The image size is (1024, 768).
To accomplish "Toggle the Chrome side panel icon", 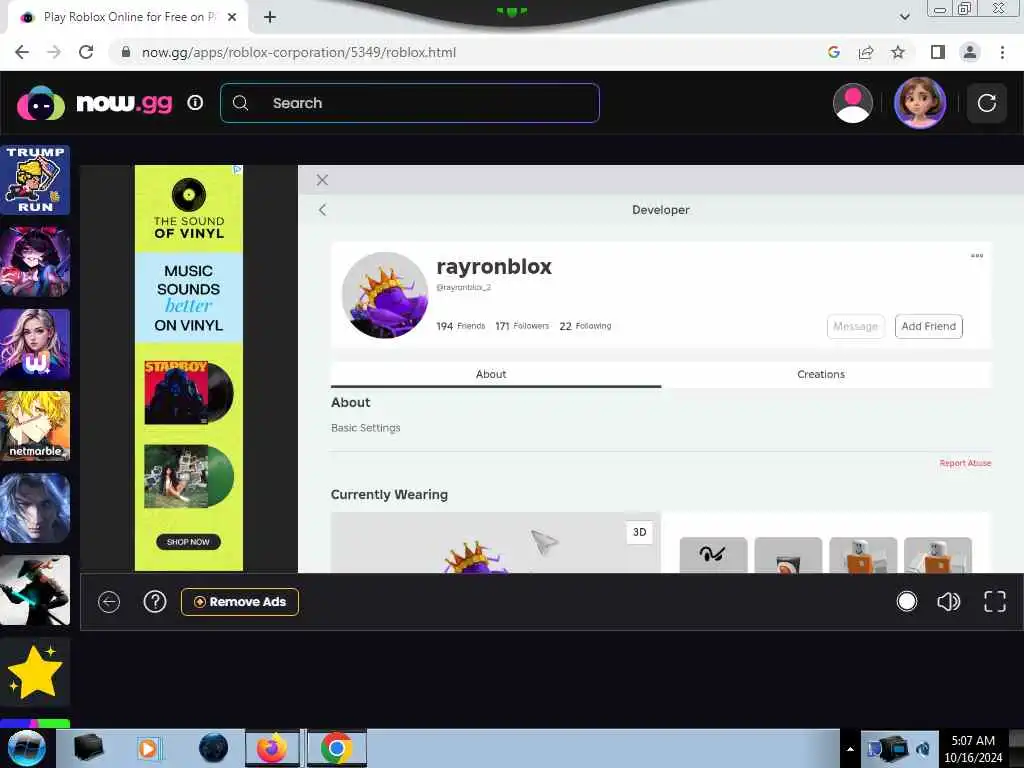I will (x=938, y=52).
